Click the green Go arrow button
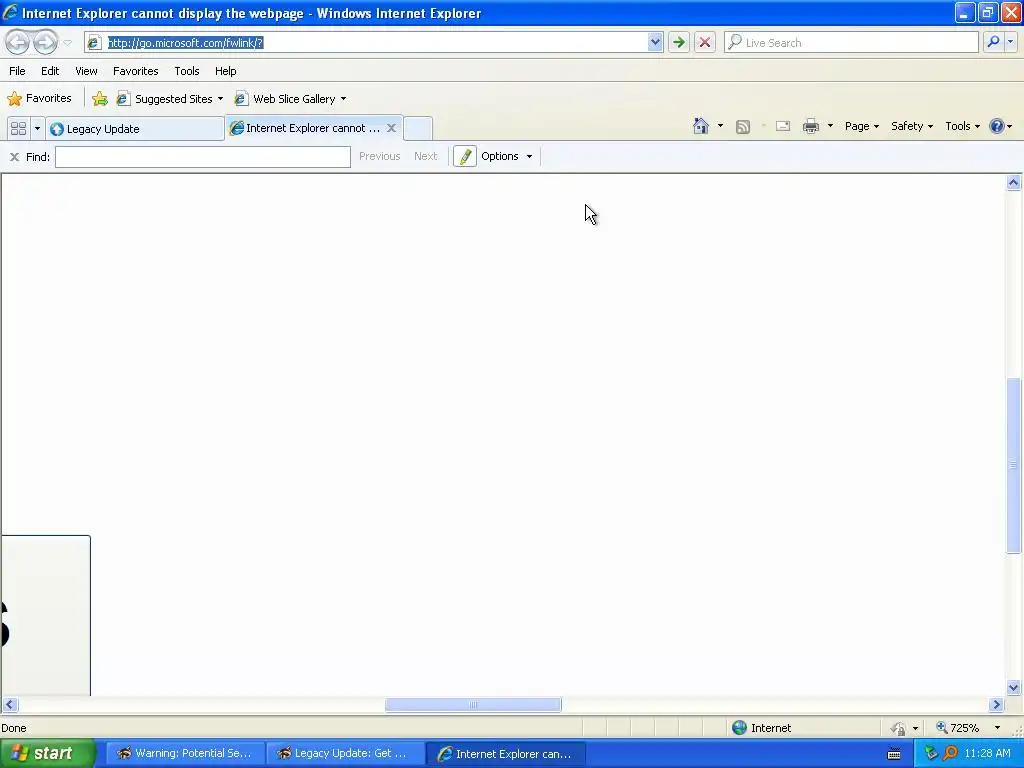This screenshot has height=768, width=1024. coord(679,42)
